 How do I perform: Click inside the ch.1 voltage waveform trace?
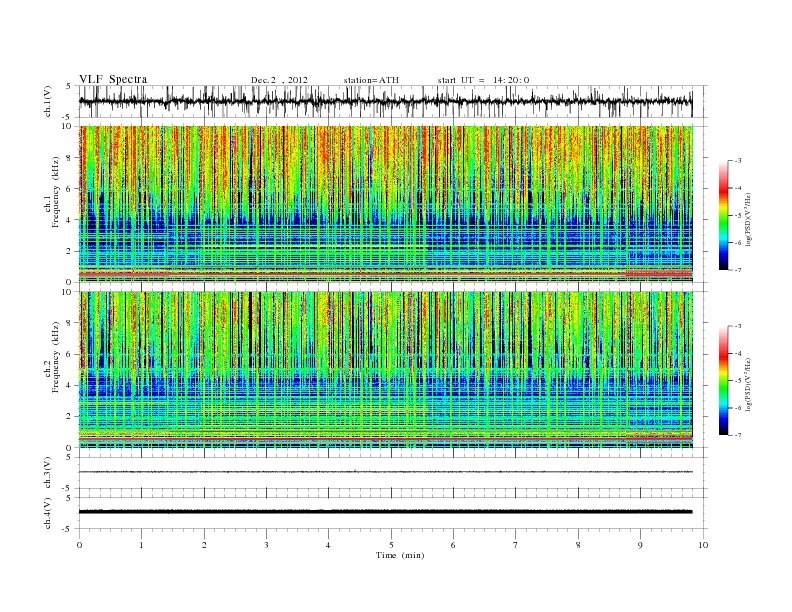pos(385,101)
